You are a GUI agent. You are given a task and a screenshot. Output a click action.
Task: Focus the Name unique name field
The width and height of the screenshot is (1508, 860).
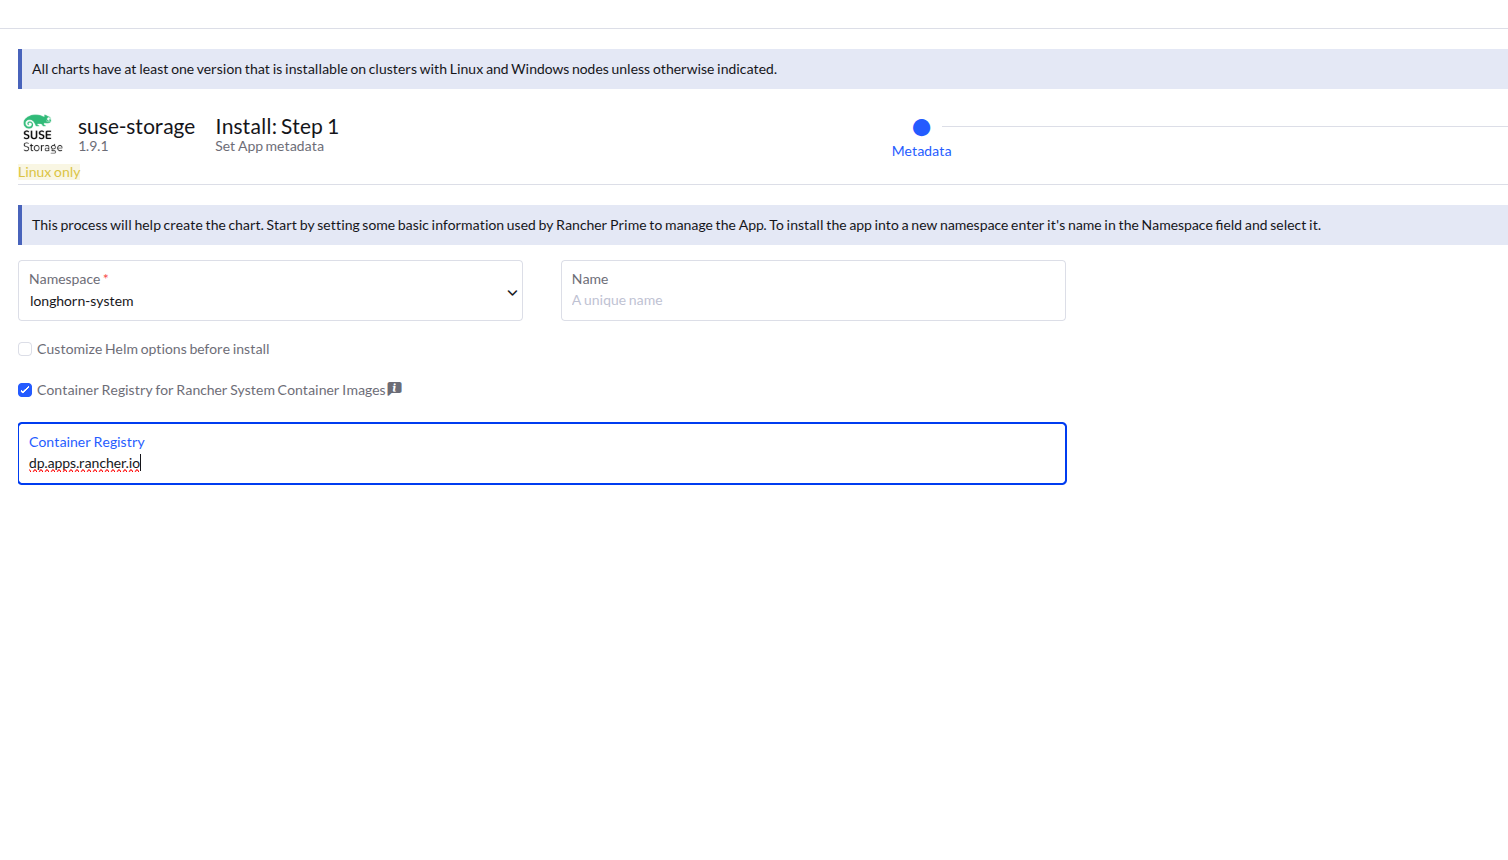point(812,300)
